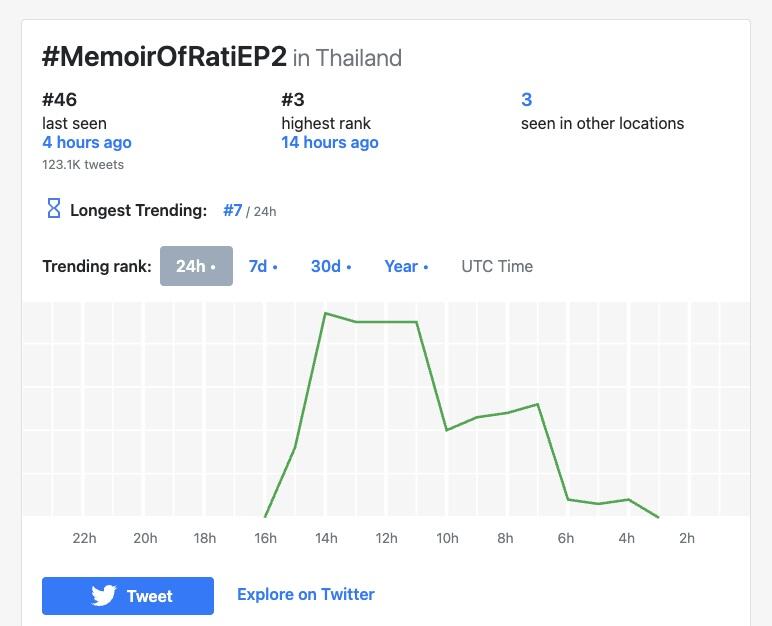
Task: Click the chart line point above 10h
Action: click(447, 430)
